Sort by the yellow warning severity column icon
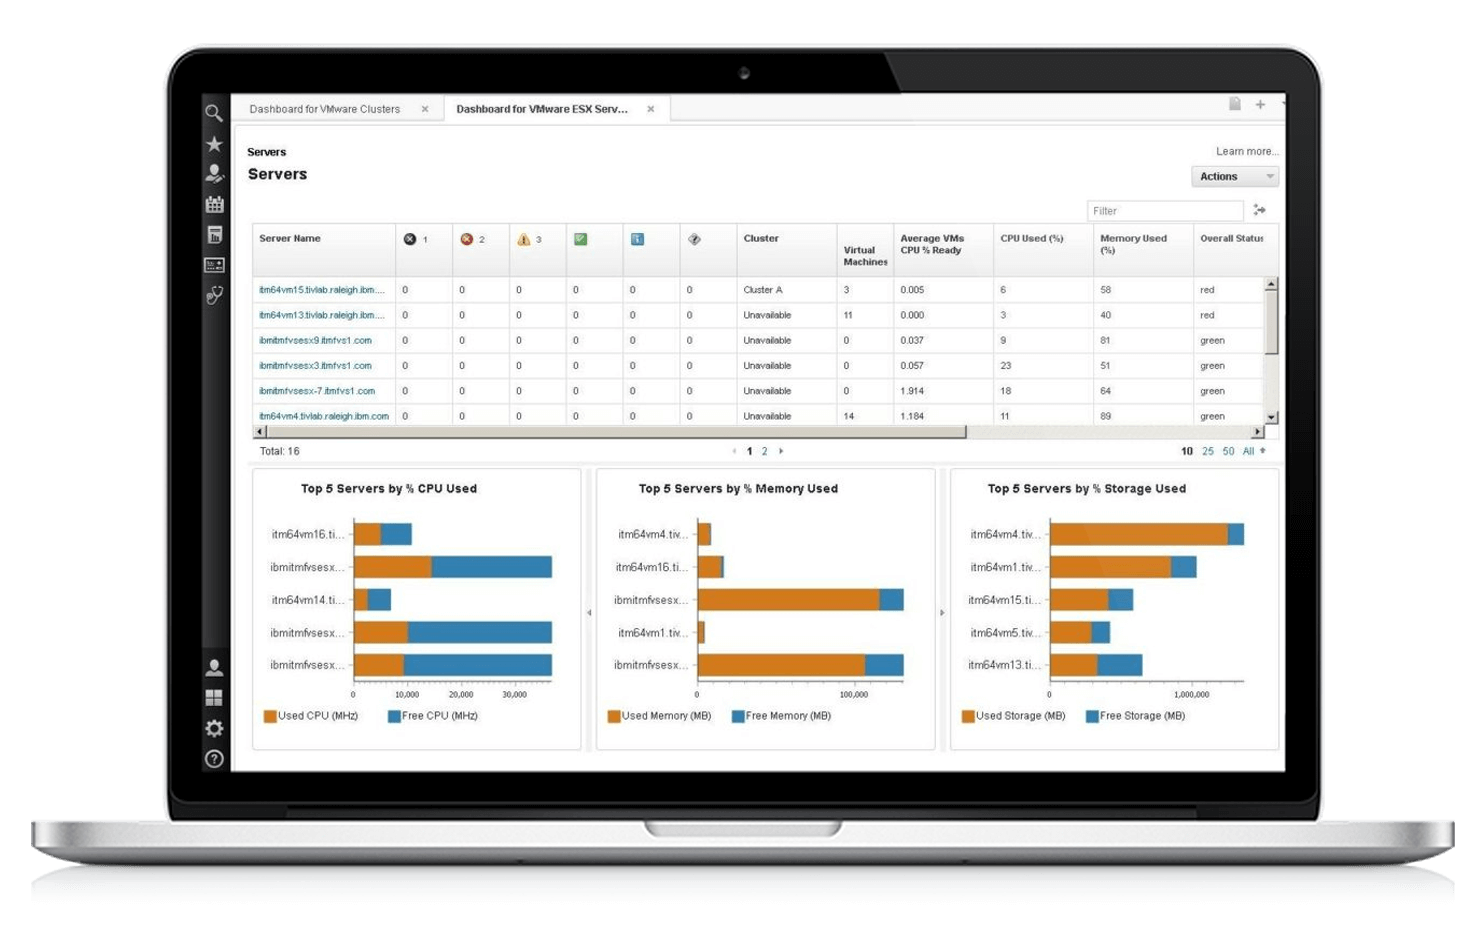This screenshot has width=1482, height=932. coord(523,239)
